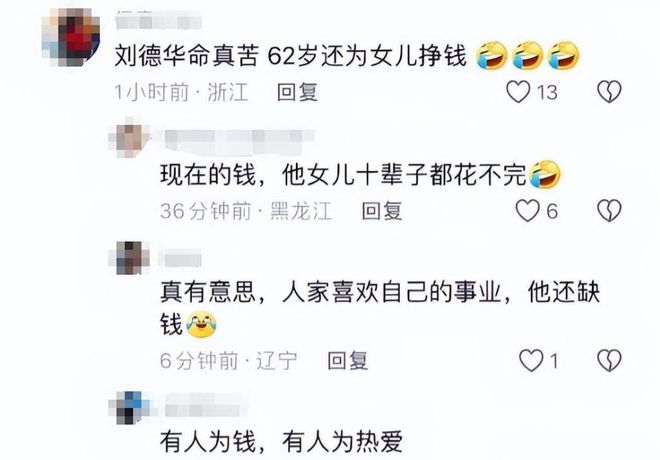Viewport: 660px width, 460px height.
Task: Select comment text 刘德华命真苦 62岁还为女儿挣钱
Action: tap(291, 56)
